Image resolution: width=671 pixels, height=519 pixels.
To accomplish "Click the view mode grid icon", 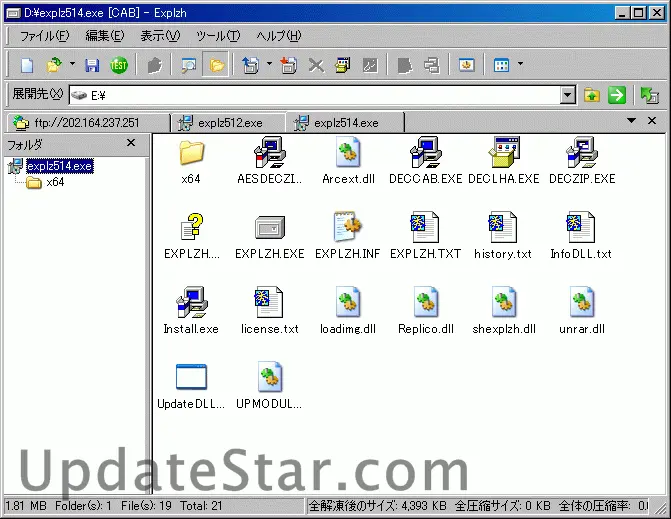I will 502,65.
